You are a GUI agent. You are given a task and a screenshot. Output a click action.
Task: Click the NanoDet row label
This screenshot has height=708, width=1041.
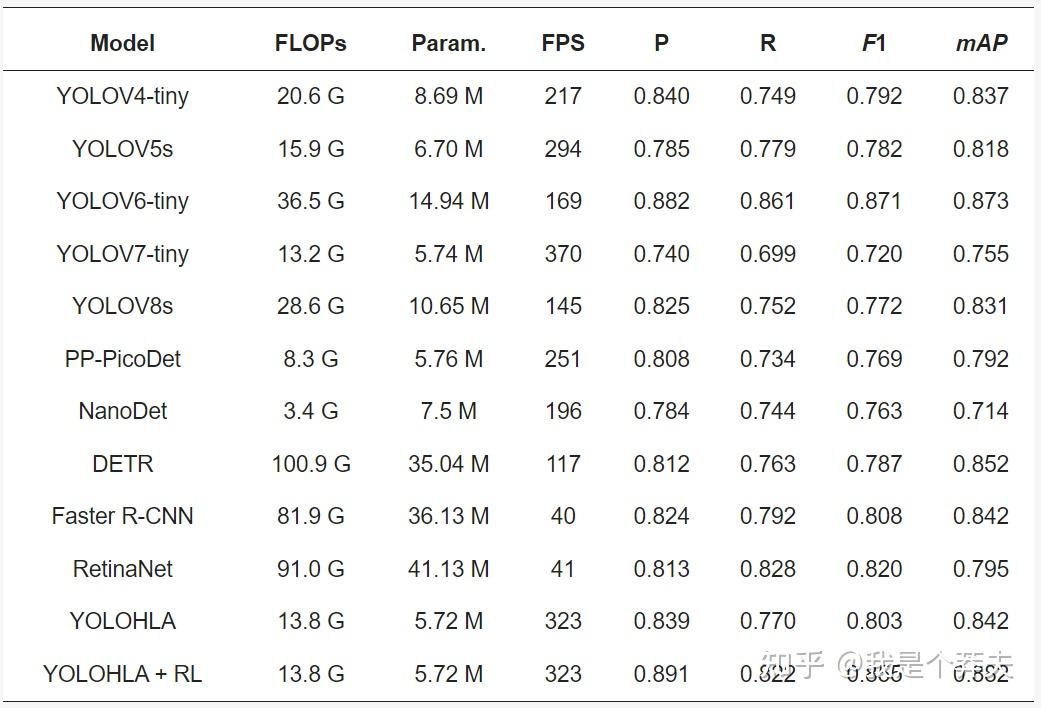coord(122,411)
